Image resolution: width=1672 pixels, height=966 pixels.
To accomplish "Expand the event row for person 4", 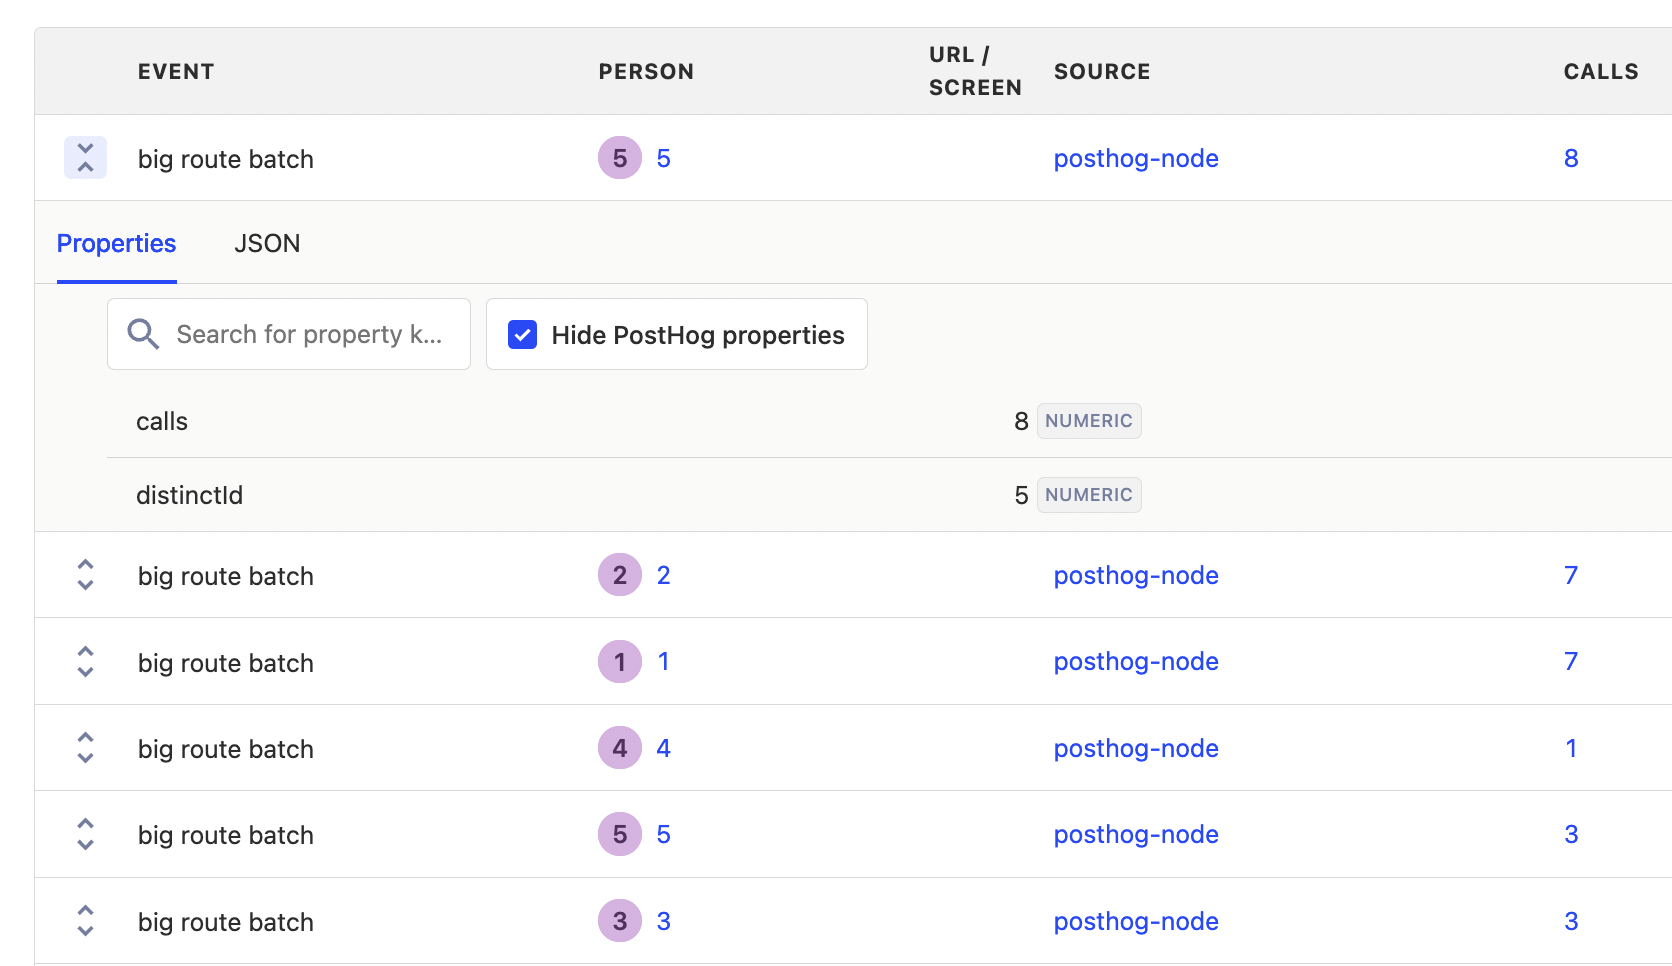I will coord(85,748).
